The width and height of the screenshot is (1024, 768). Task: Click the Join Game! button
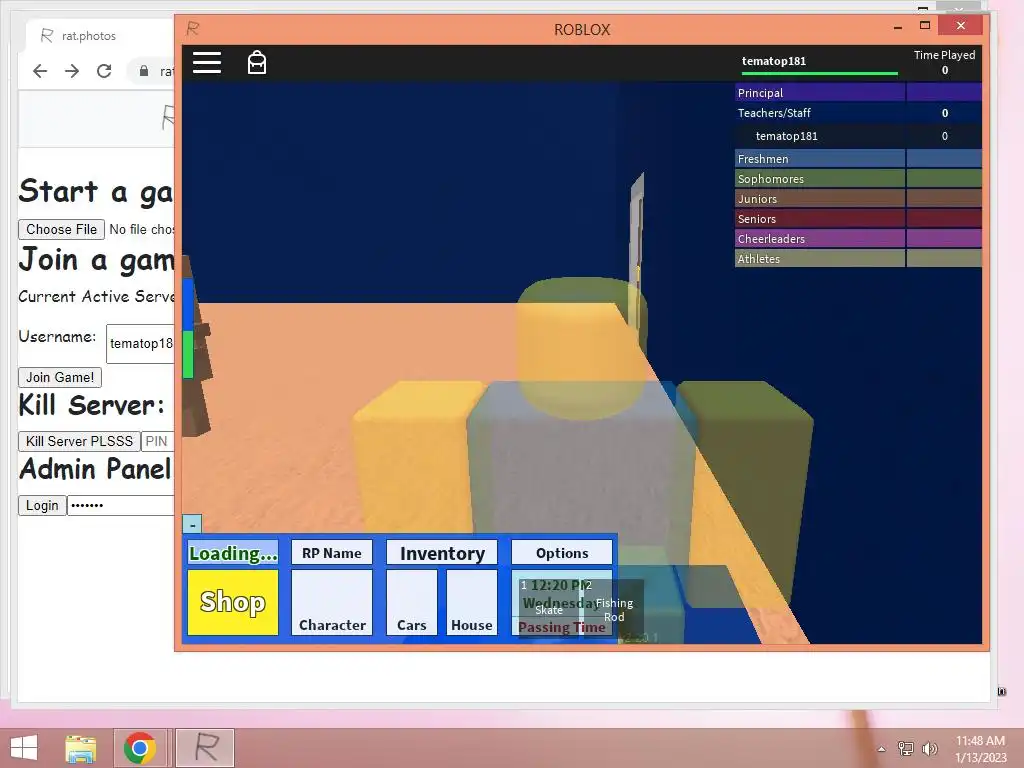59,377
